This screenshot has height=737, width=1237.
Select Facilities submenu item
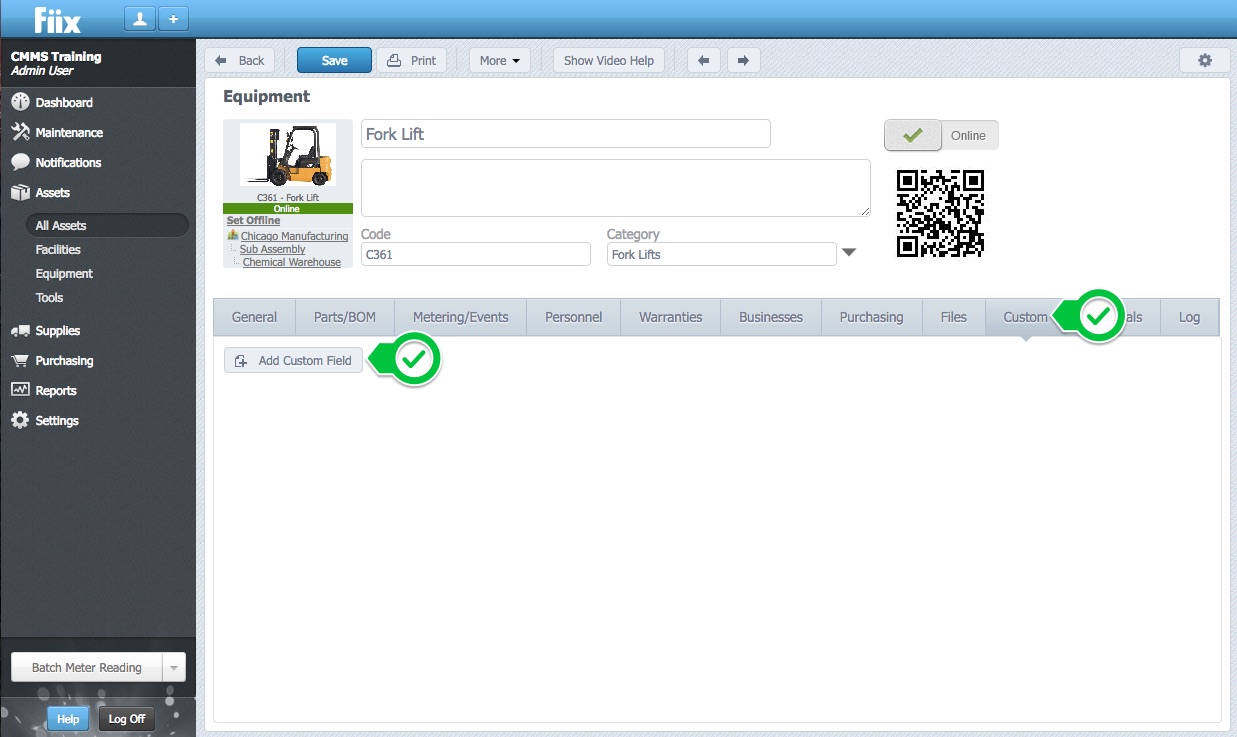tap(58, 249)
